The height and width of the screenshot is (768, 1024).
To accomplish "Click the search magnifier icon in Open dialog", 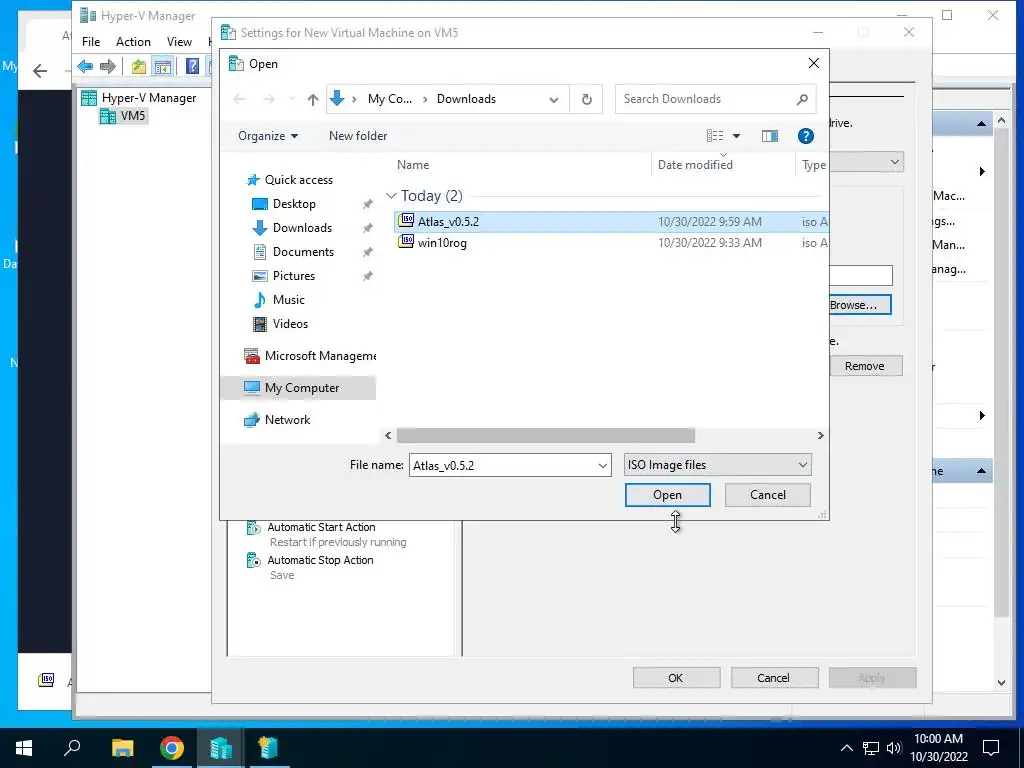I will 802,99.
